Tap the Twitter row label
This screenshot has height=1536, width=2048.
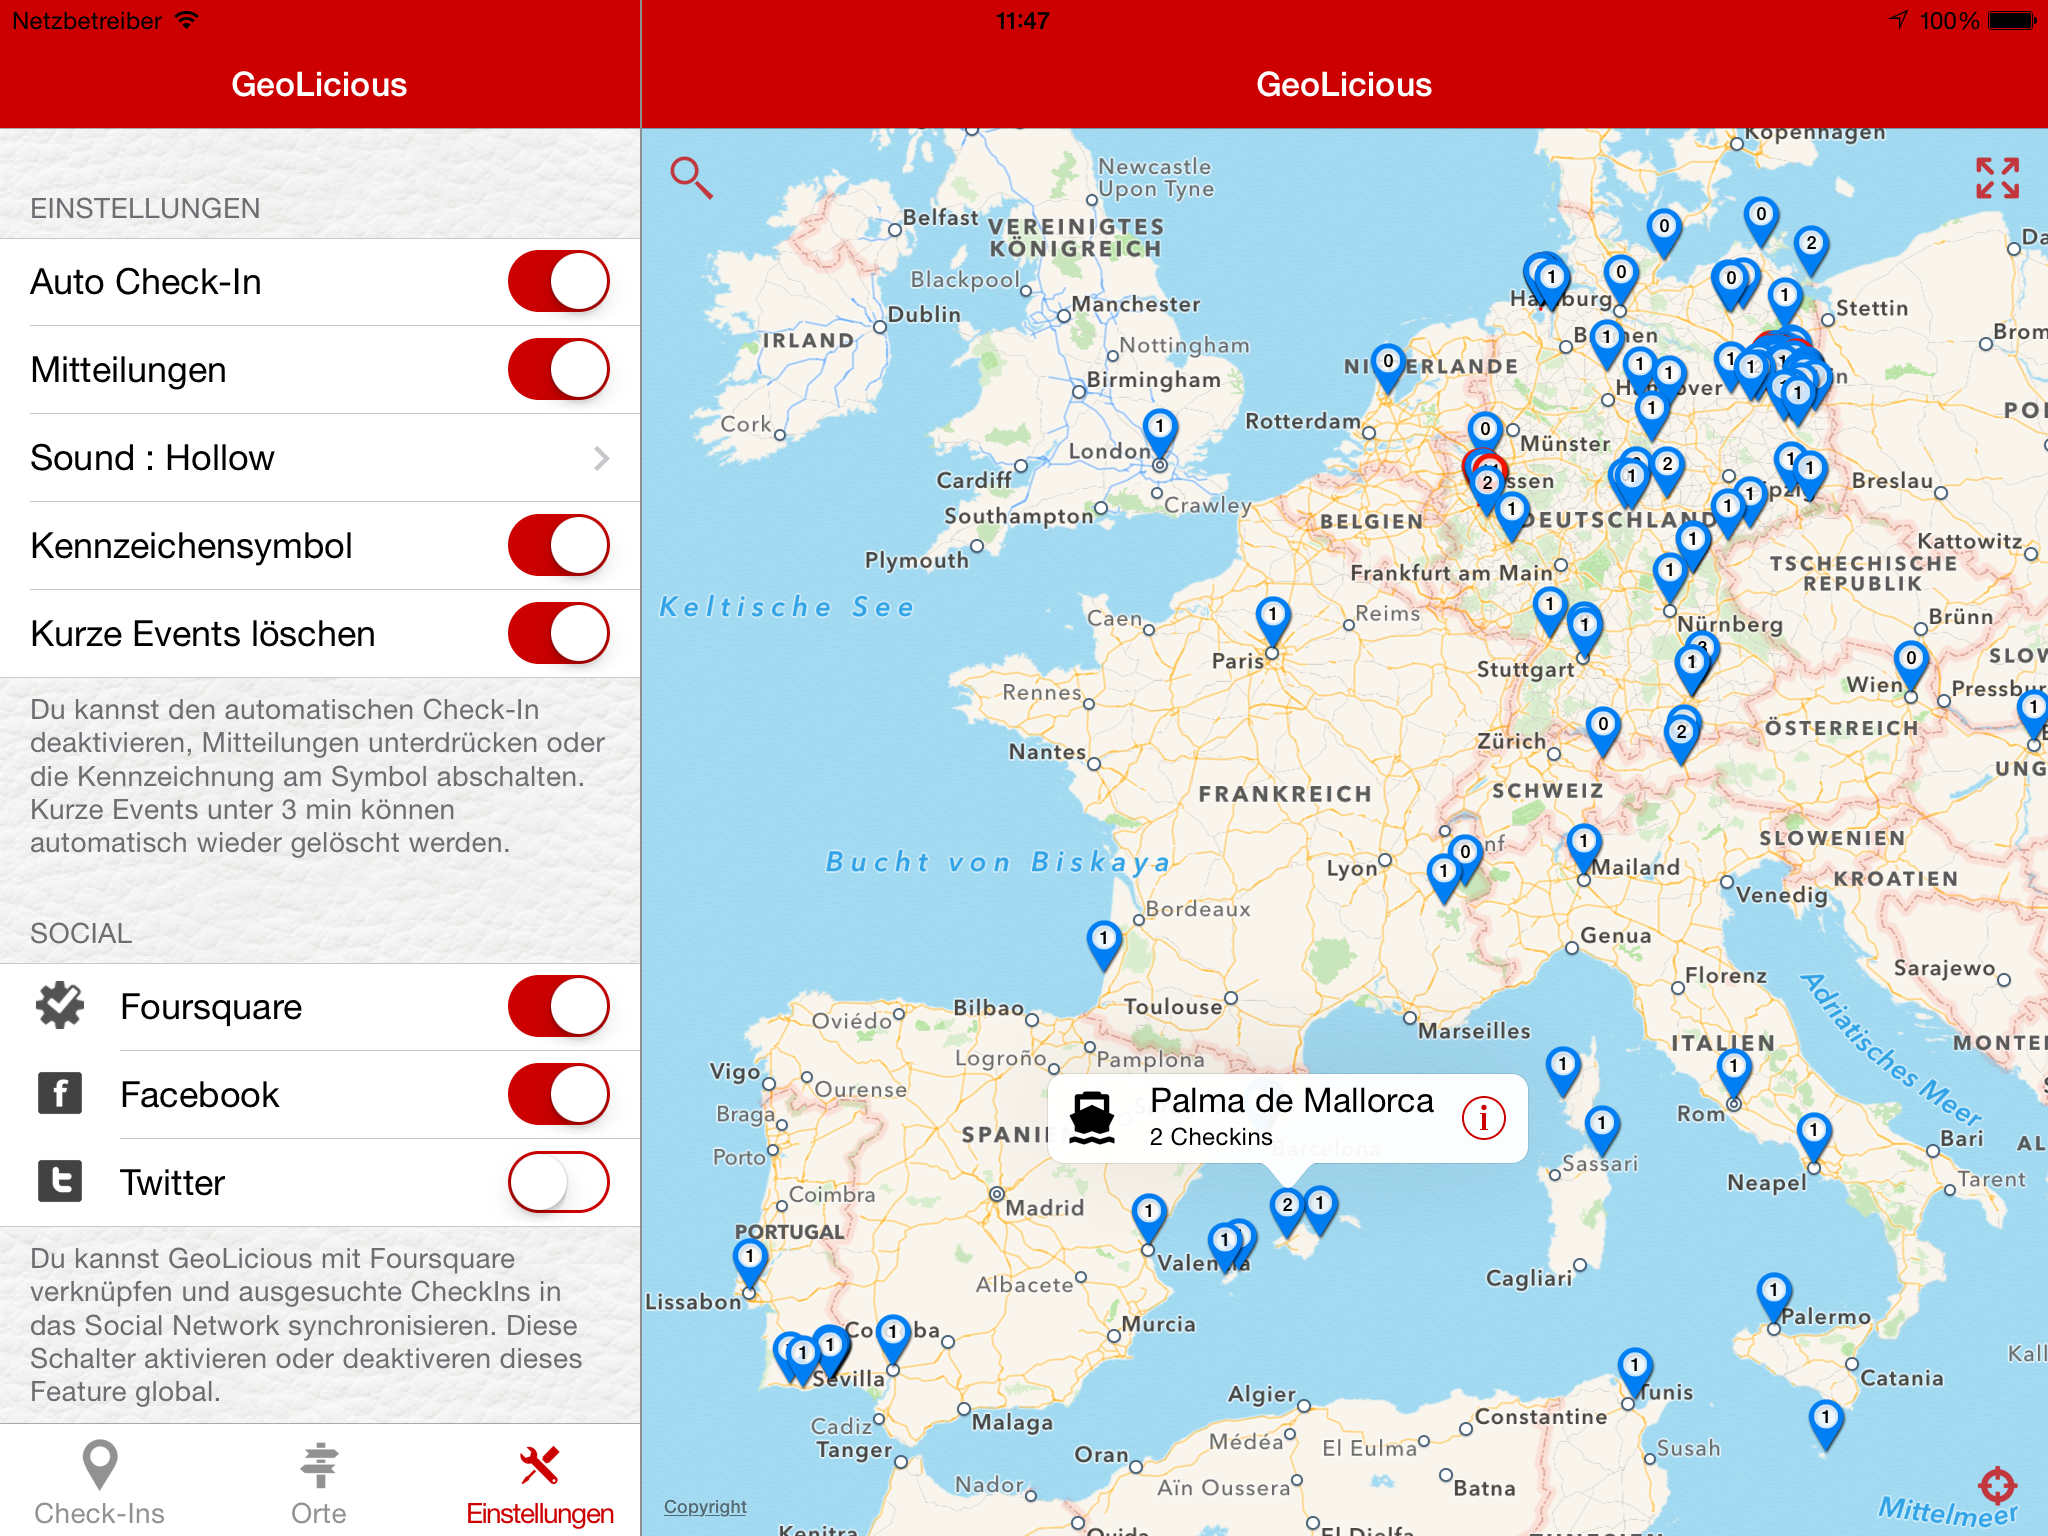[173, 1183]
